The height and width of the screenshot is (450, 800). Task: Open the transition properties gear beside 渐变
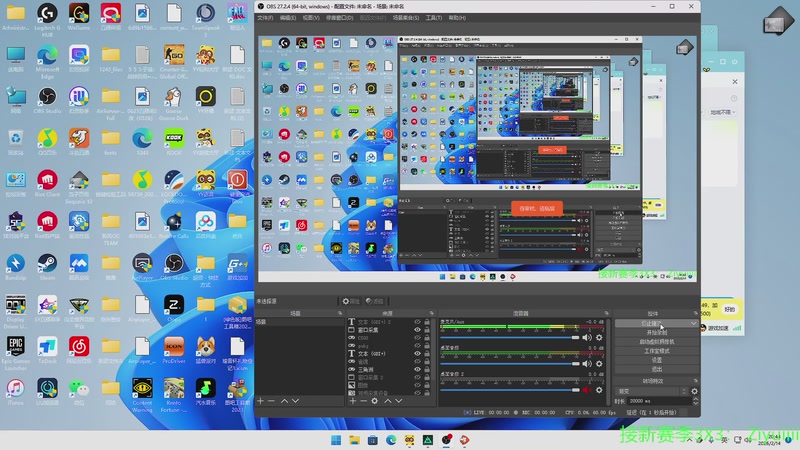pyautogui.click(x=694, y=391)
